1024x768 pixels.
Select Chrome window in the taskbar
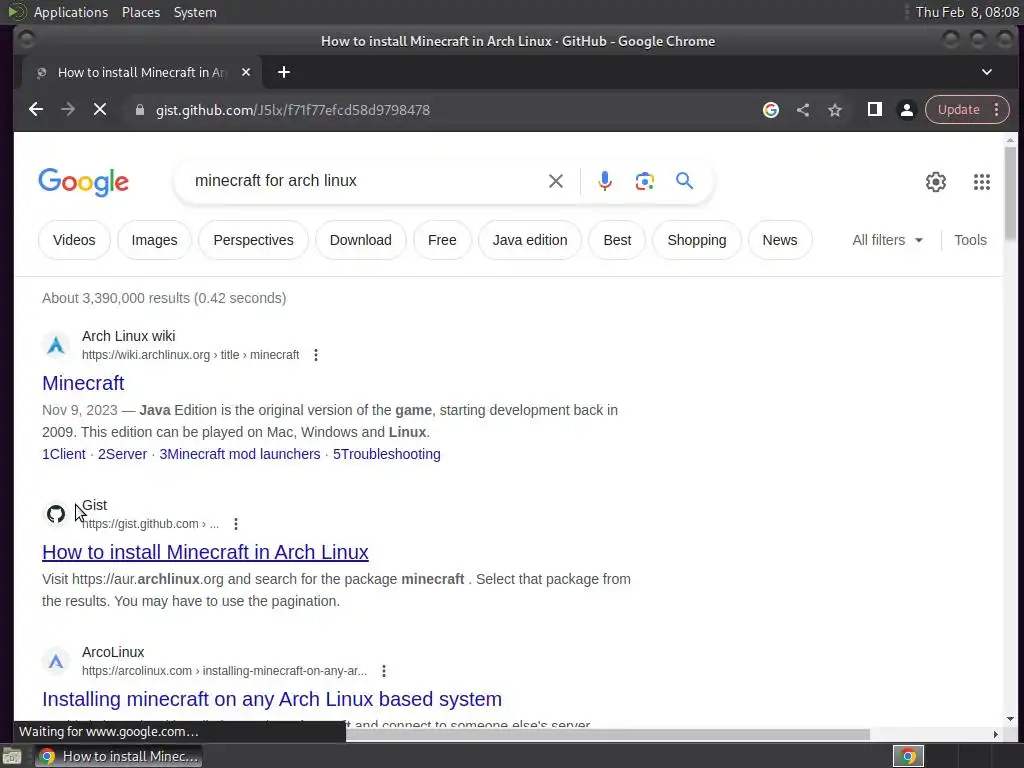pyautogui.click(x=118, y=756)
